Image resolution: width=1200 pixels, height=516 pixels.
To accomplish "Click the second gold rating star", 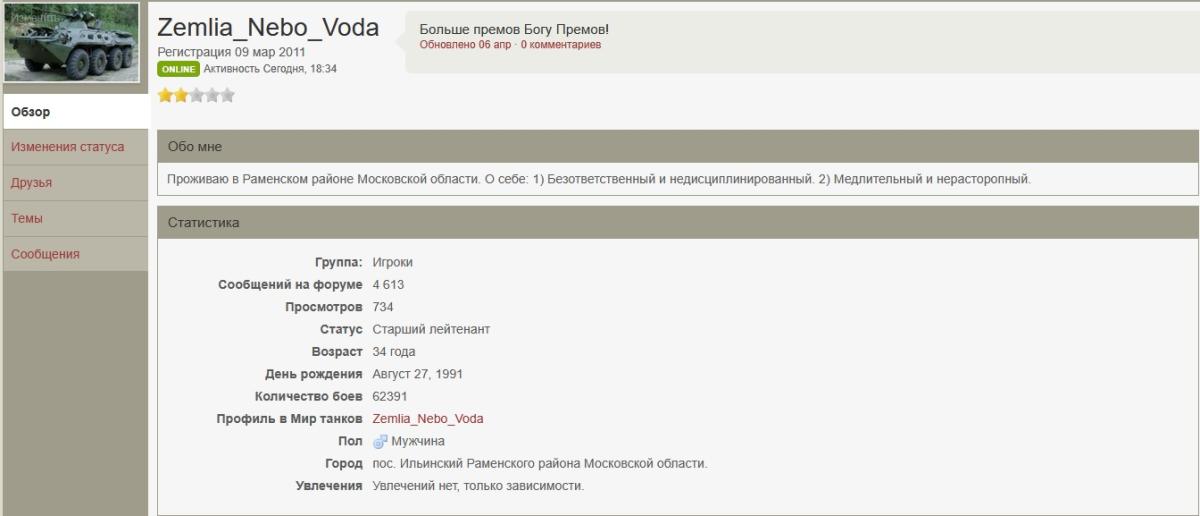I will (x=180, y=96).
